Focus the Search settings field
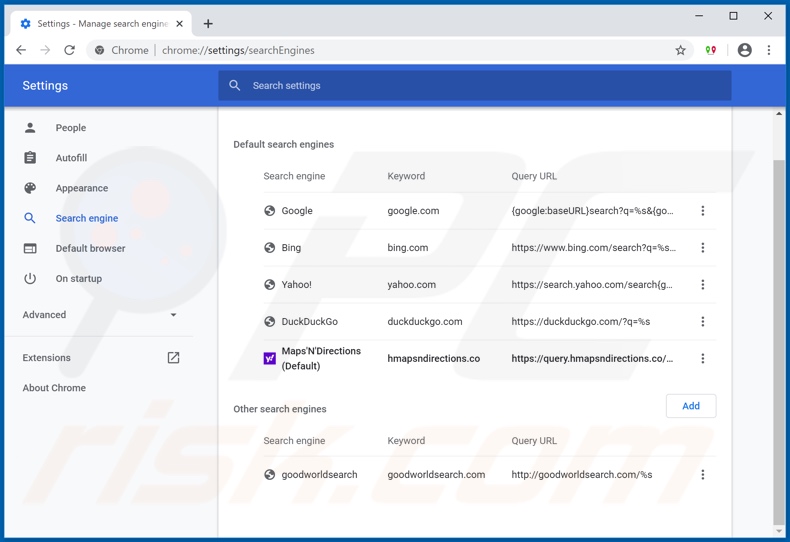Image resolution: width=790 pixels, height=542 pixels. click(x=475, y=85)
